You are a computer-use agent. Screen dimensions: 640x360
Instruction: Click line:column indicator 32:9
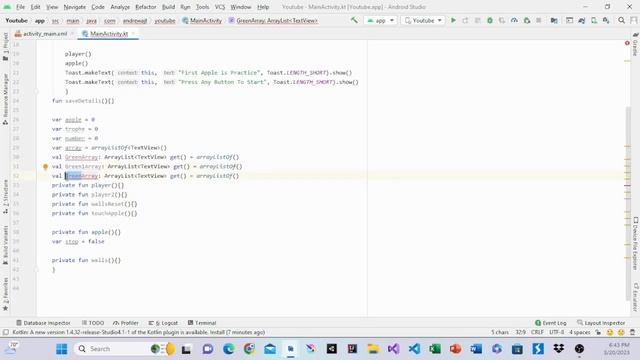[520, 332]
